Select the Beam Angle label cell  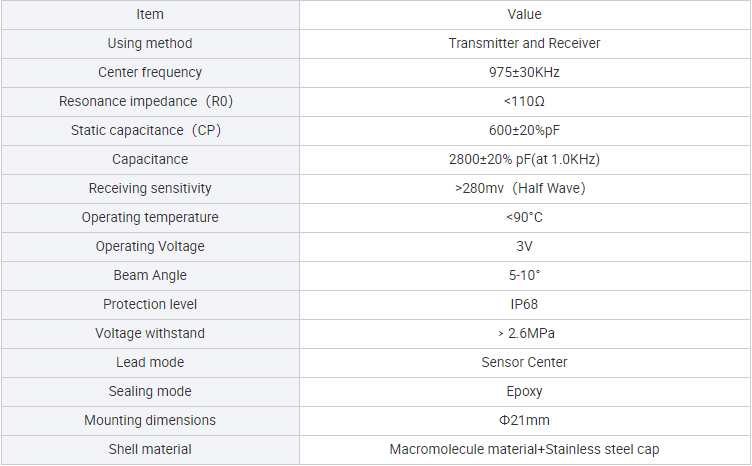150,276
